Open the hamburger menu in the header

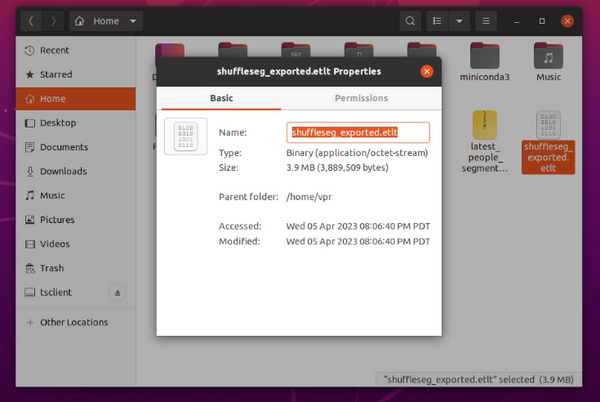pyautogui.click(x=486, y=20)
